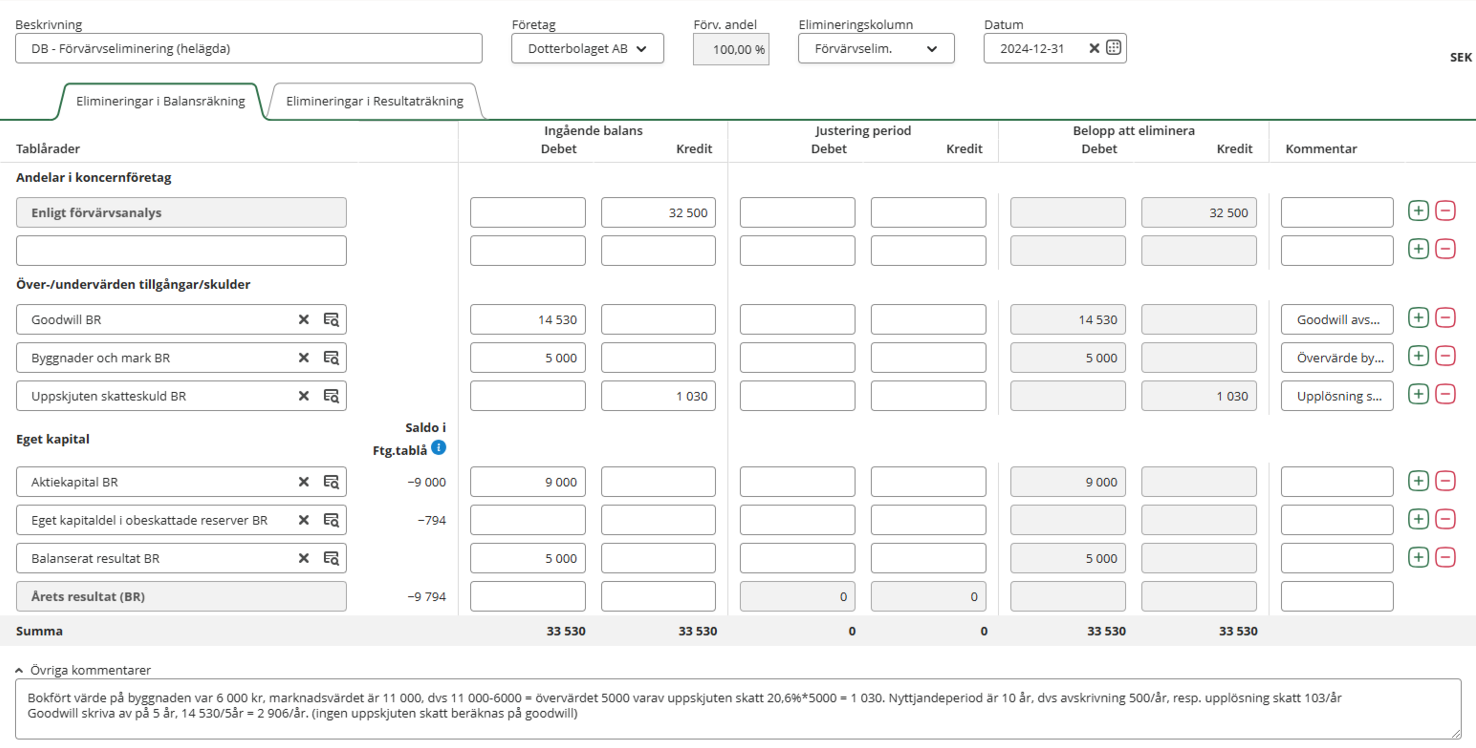Clear the Byggnader och mark BR row
The height and width of the screenshot is (748, 1476).
[x=304, y=358]
